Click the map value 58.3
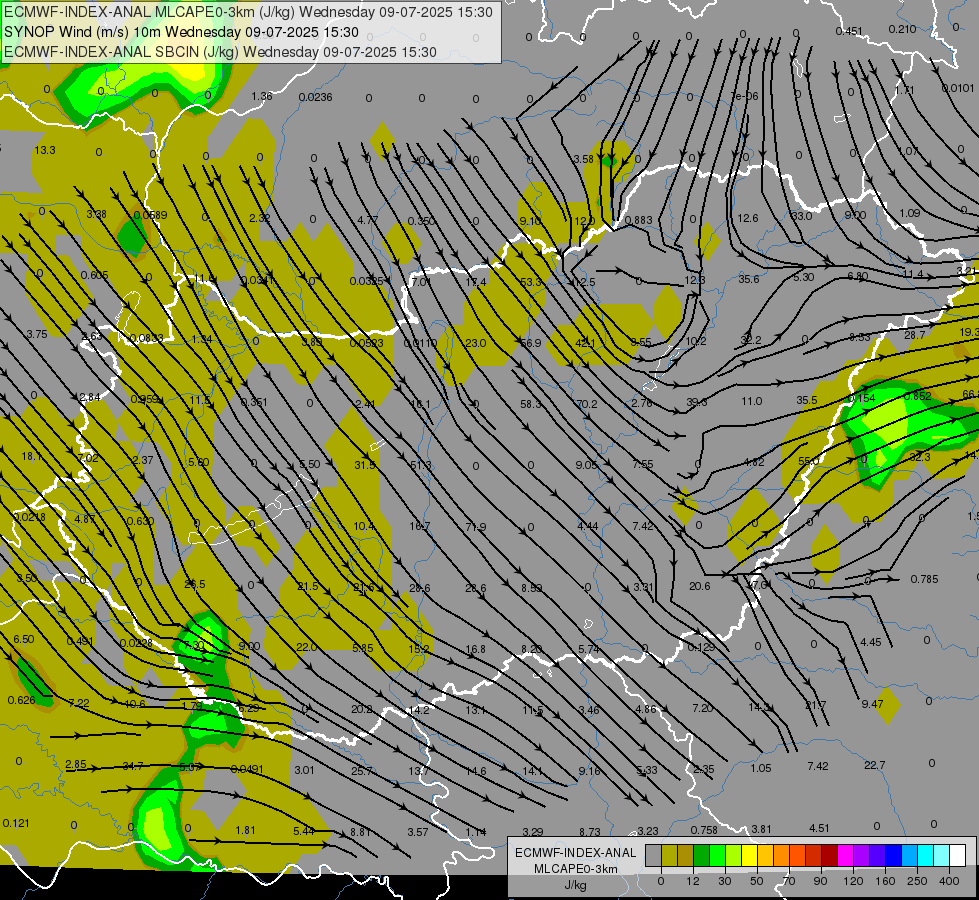Screen dimensions: 979x900 (x=531, y=404)
